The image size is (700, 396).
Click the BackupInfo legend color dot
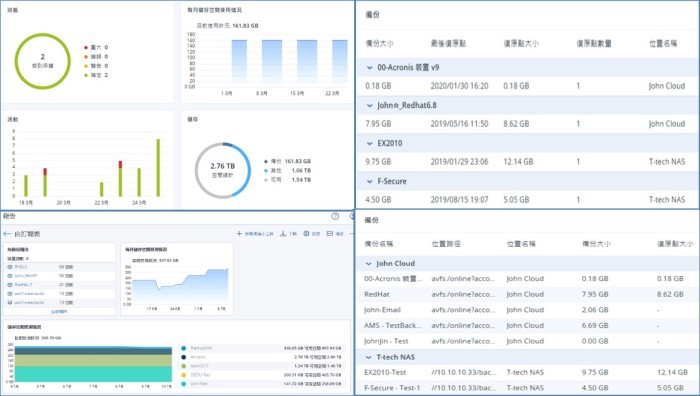click(x=183, y=348)
